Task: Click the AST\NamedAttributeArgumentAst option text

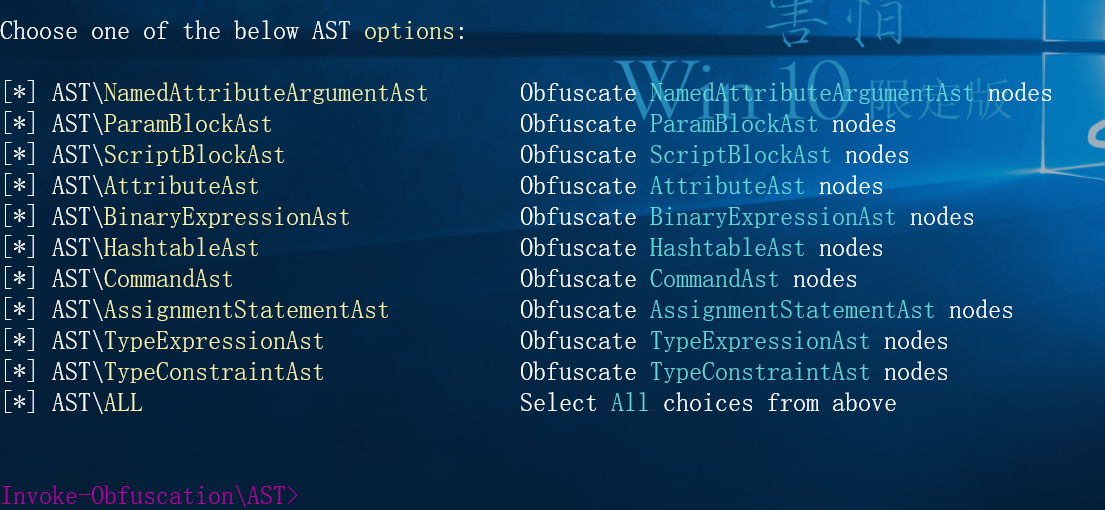Action: coord(240,93)
